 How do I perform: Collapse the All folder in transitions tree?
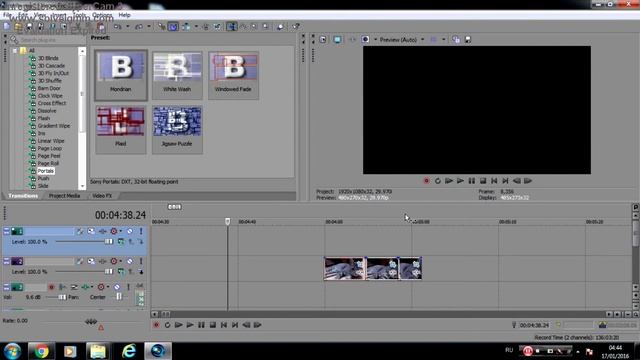(15, 51)
